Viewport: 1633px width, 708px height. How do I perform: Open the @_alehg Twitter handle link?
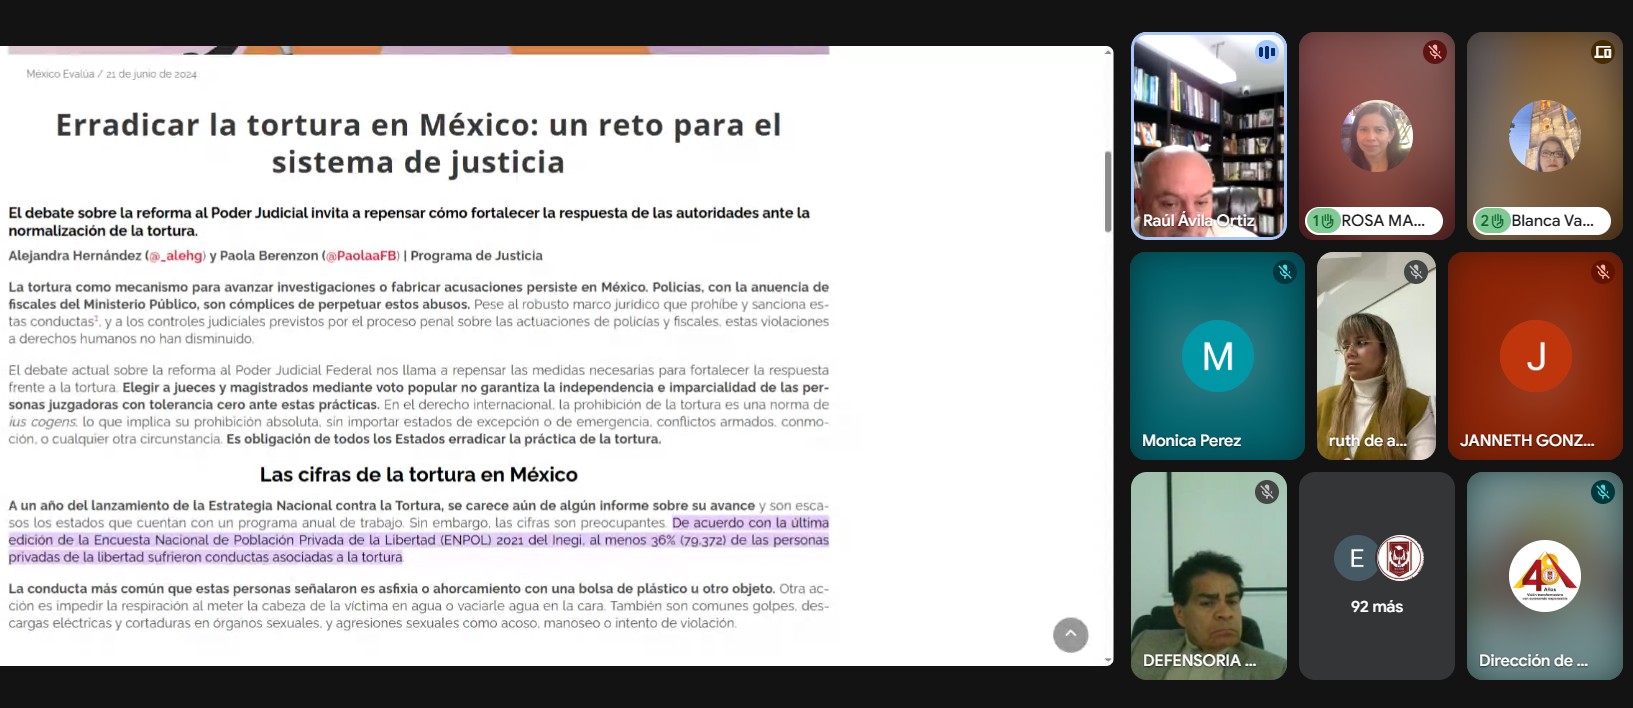pos(176,256)
